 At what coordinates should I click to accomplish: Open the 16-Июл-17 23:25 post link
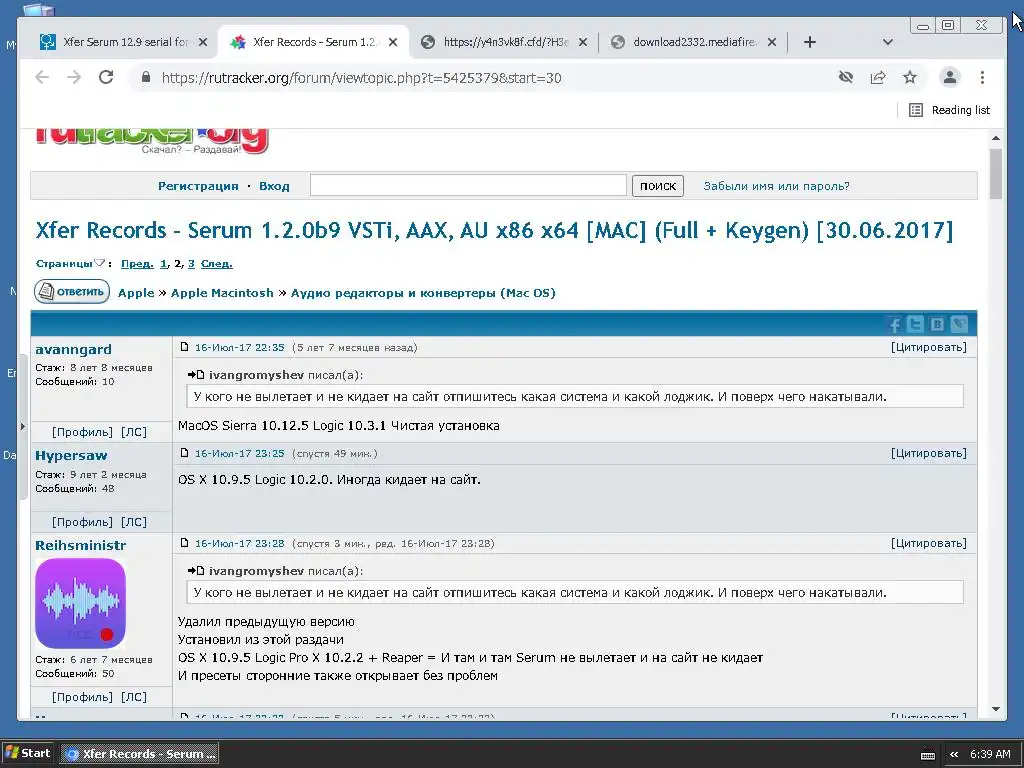[x=240, y=453]
